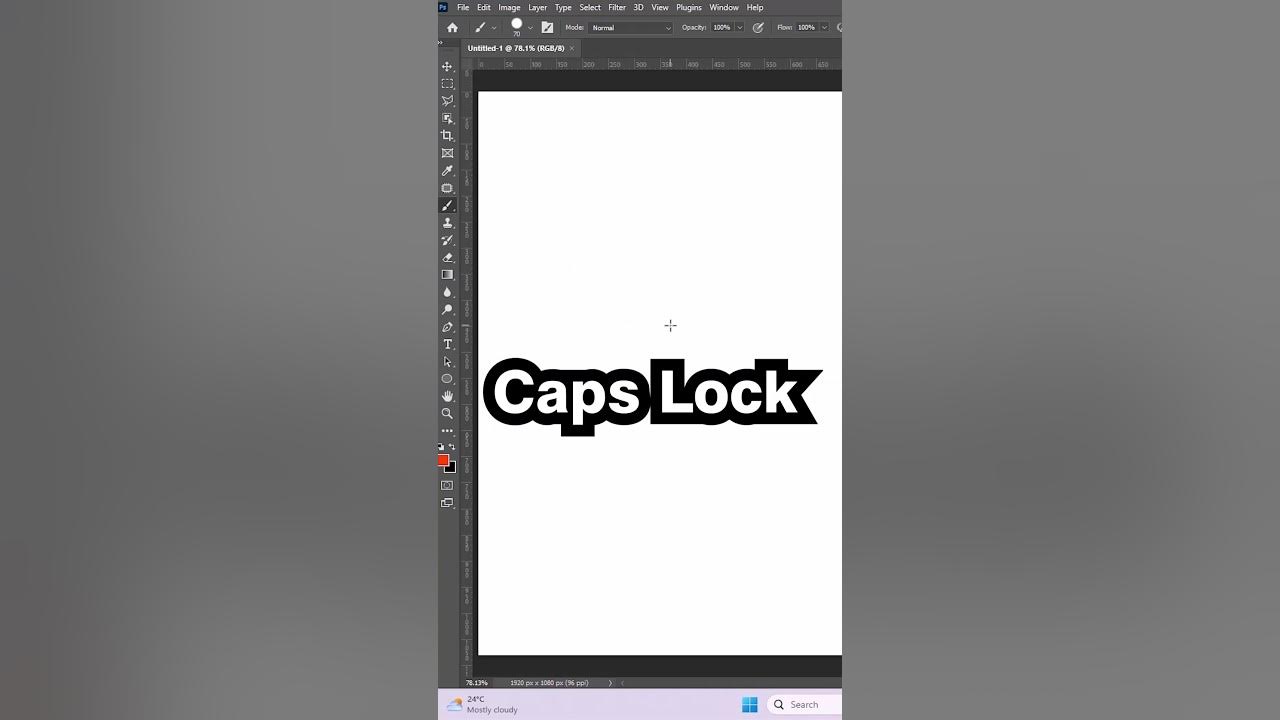This screenshot has height=720, width=1280.
Task: Open the Plugins menu
Action: pyautogui.click(x=689, y=7)
